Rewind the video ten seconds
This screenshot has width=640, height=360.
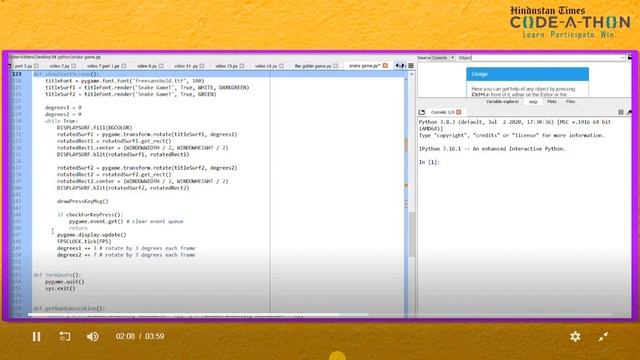[65, 336]
